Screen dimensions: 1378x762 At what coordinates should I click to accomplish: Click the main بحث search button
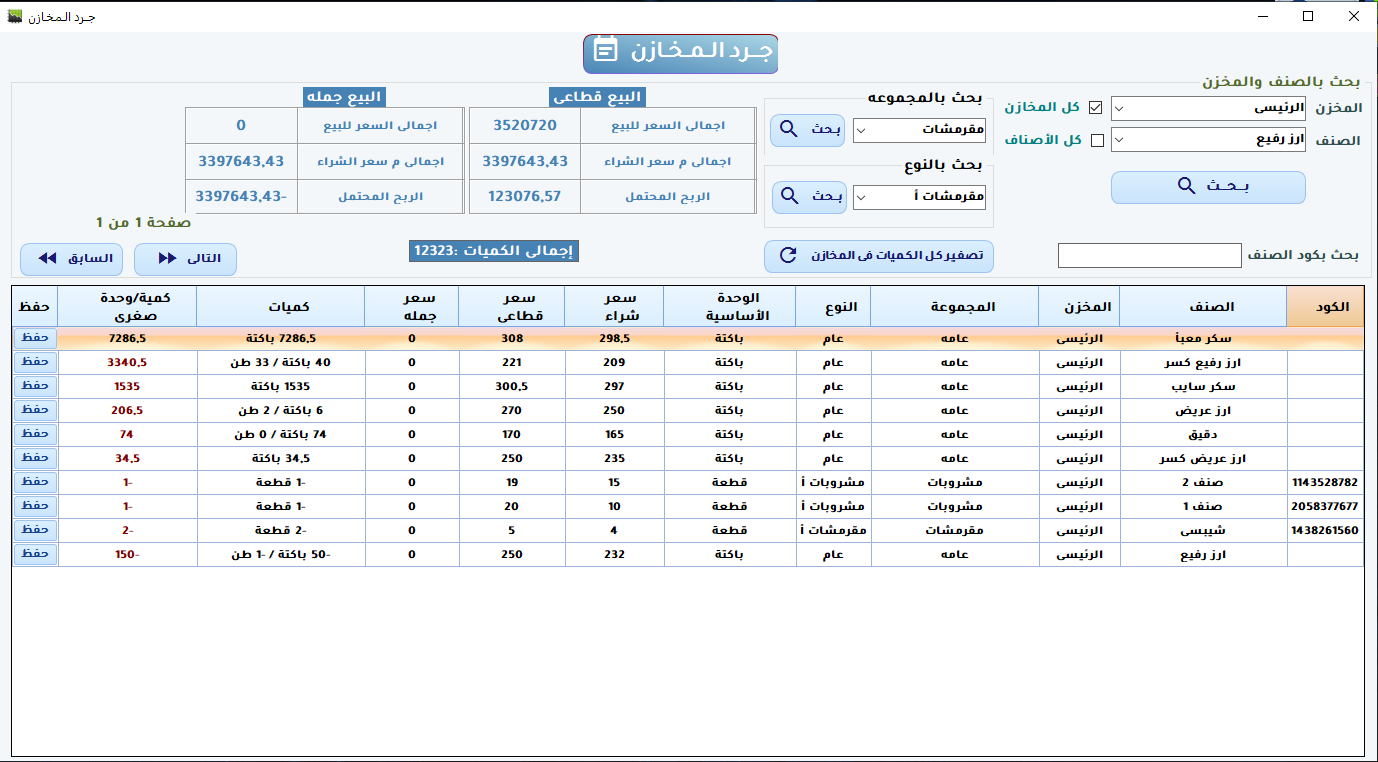(x=1206, y=187)
